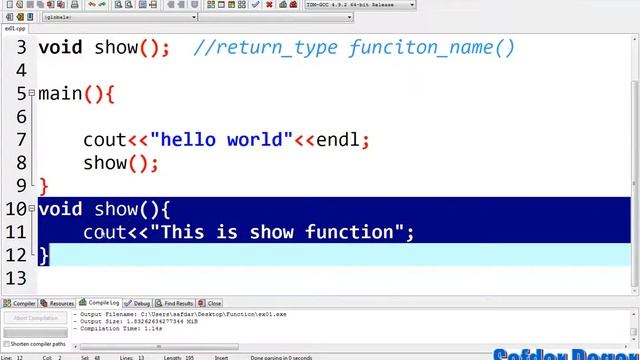This screenshot has height=360, width=640.
Task: Click the Profile Analysis chart icon
Action: pyautogui.click(x=283, y=4)
